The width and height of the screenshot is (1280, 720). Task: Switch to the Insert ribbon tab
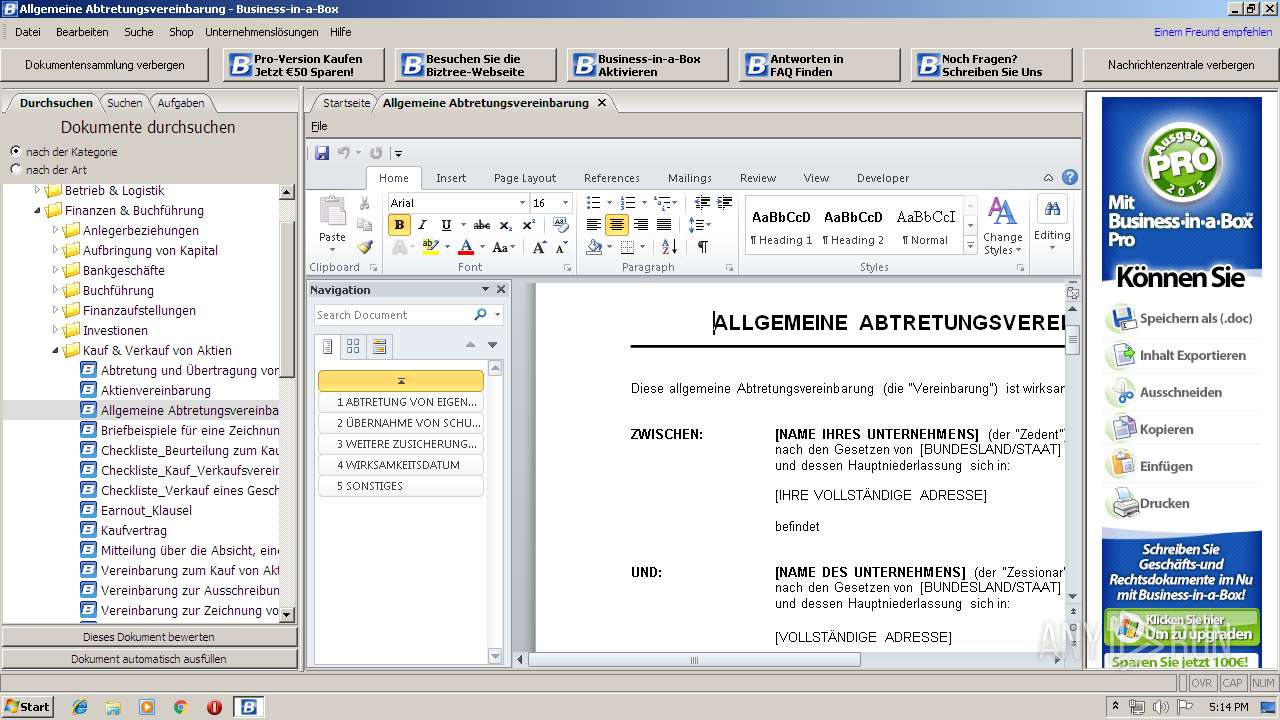(451, 178)
